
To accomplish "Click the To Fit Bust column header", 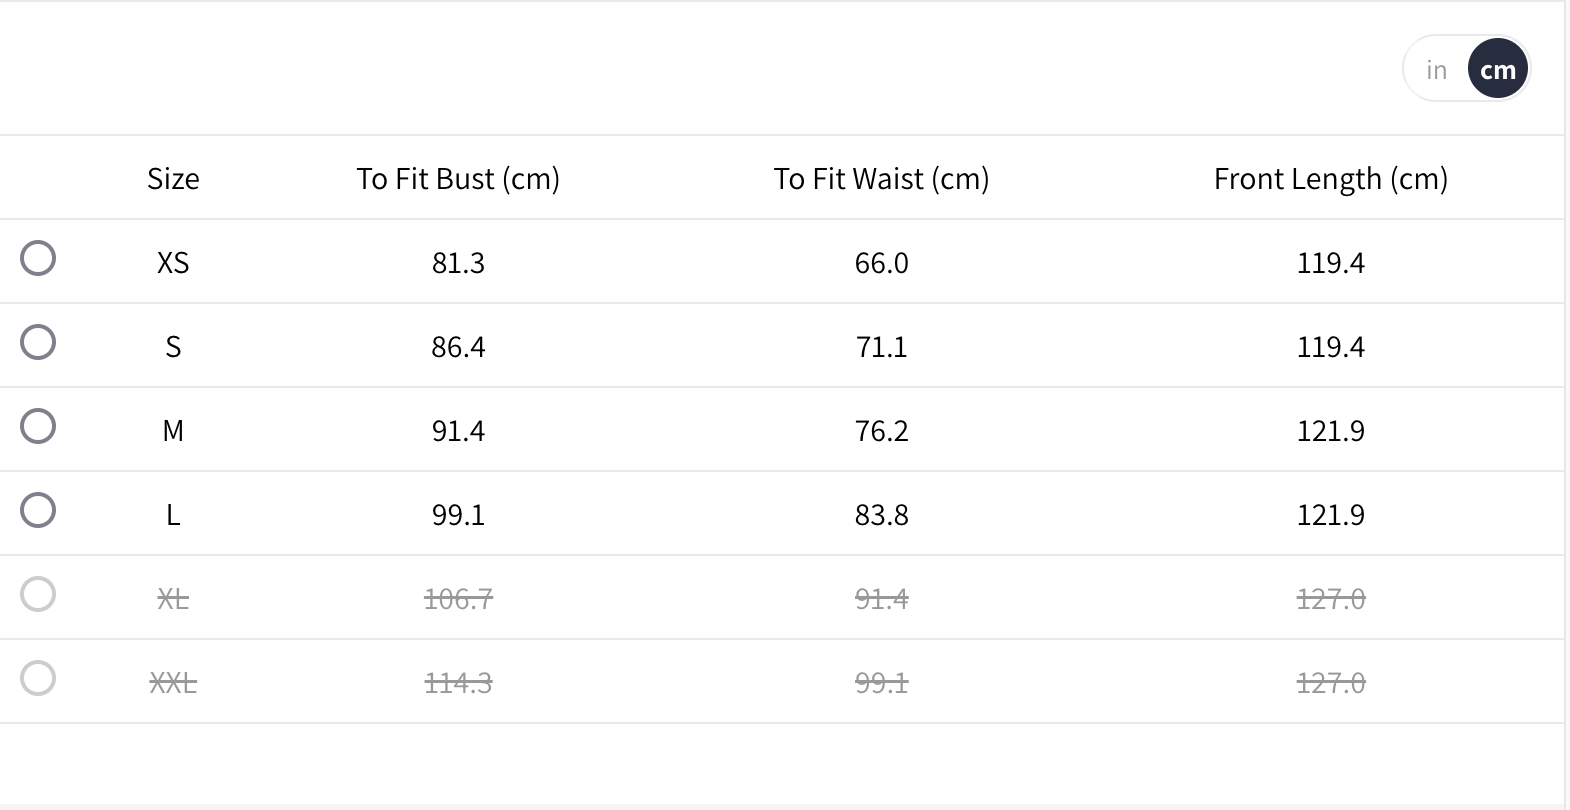I will coord(458,179).
